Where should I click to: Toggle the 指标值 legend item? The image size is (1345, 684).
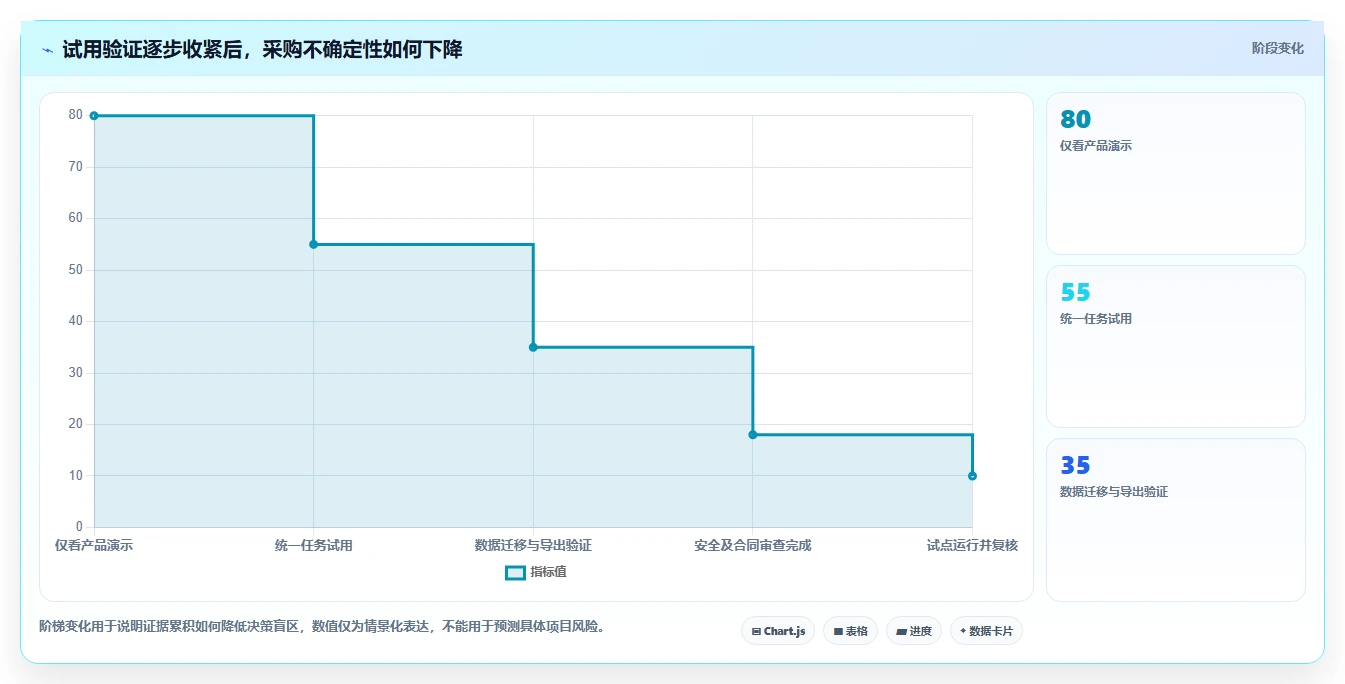pyautogui.click(x=536, y=572)
